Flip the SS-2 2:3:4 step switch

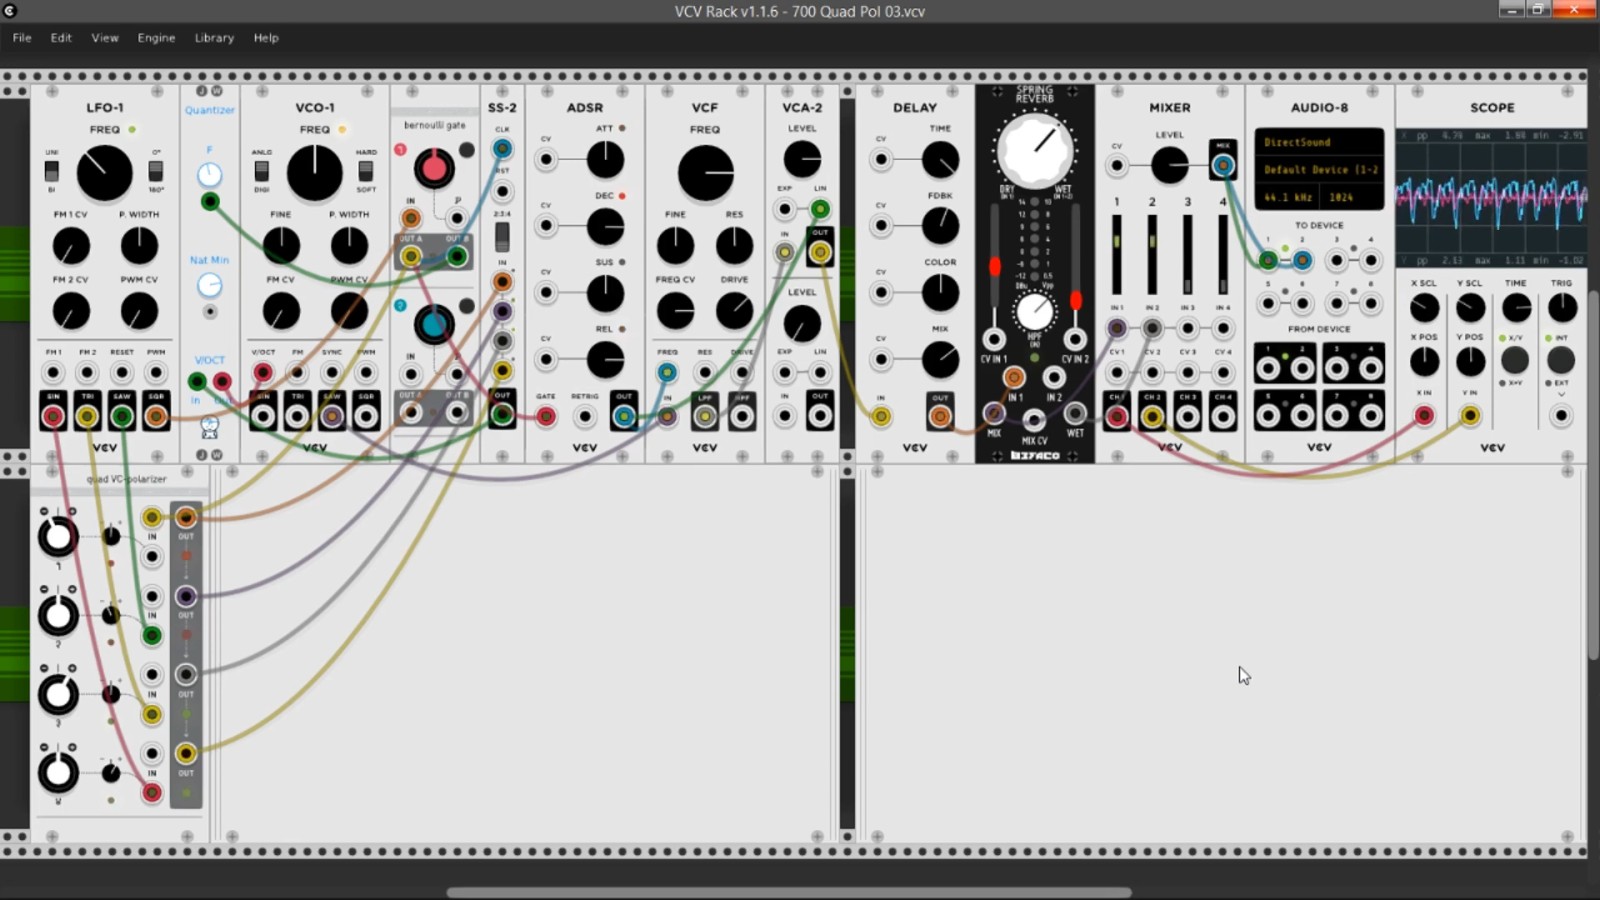click(502, 237)
